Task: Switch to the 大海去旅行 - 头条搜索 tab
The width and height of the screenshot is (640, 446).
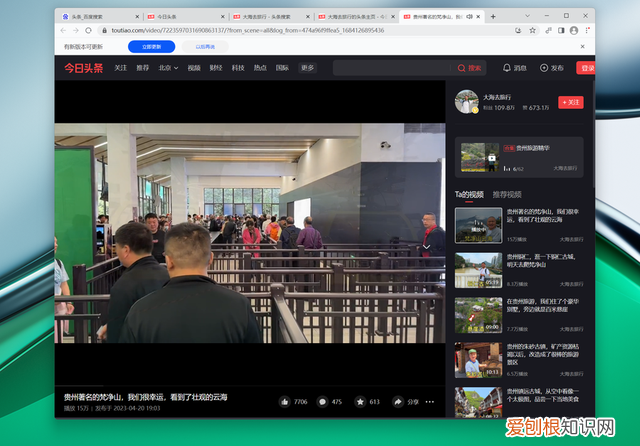Action: 269,17
